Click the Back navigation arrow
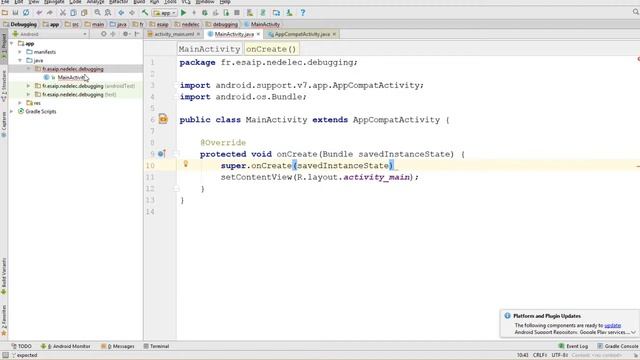This screenshot has width=640, height=360. 121,13
